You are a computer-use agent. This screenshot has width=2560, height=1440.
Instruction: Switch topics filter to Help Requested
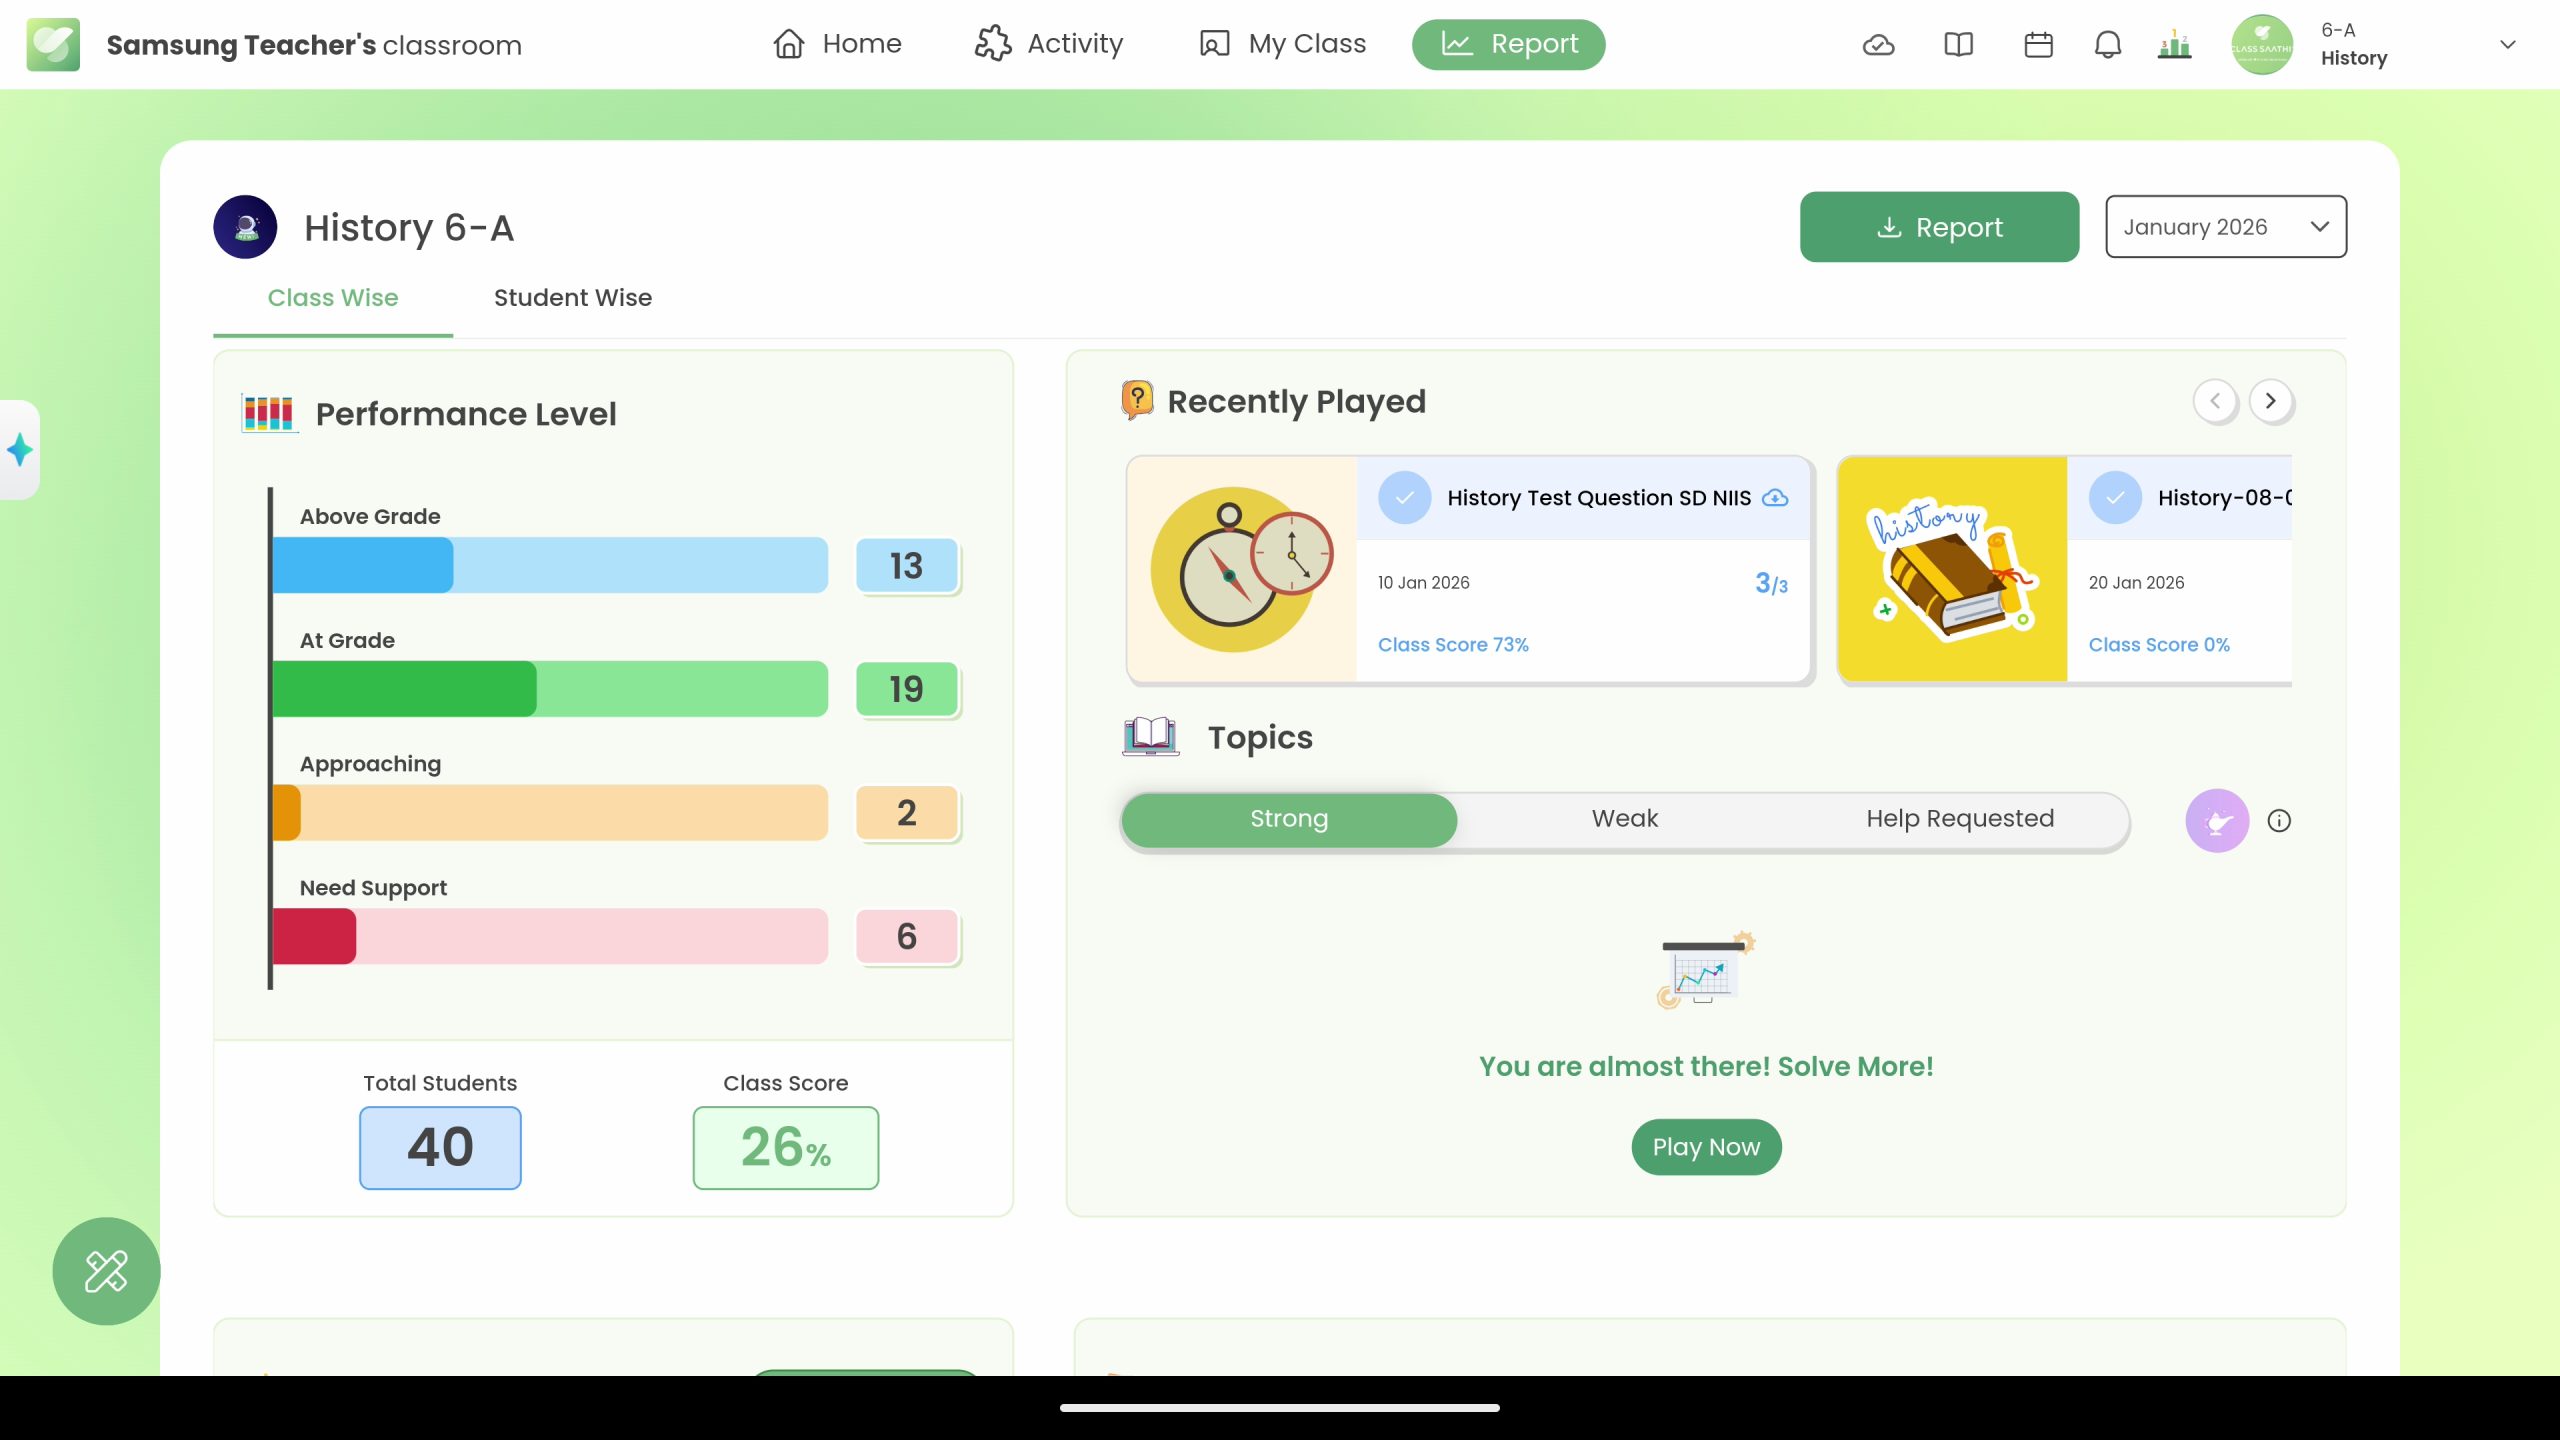tap(1959, 819)
